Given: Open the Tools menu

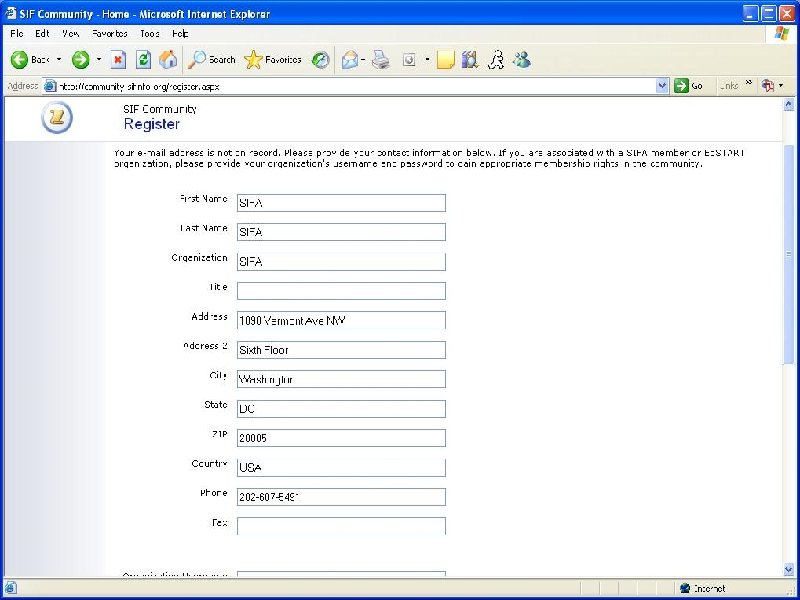Looking at the screenshot, I should [149, 34].
